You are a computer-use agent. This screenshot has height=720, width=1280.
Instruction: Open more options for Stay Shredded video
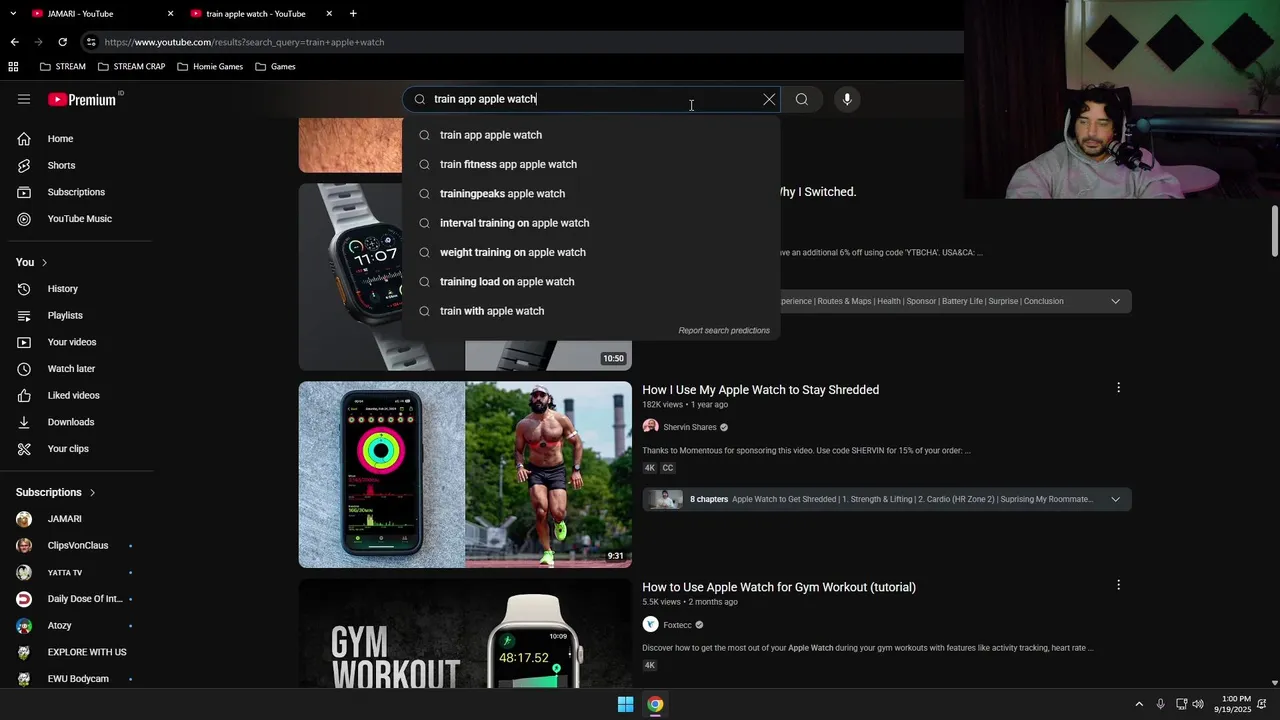[1118, 388]
